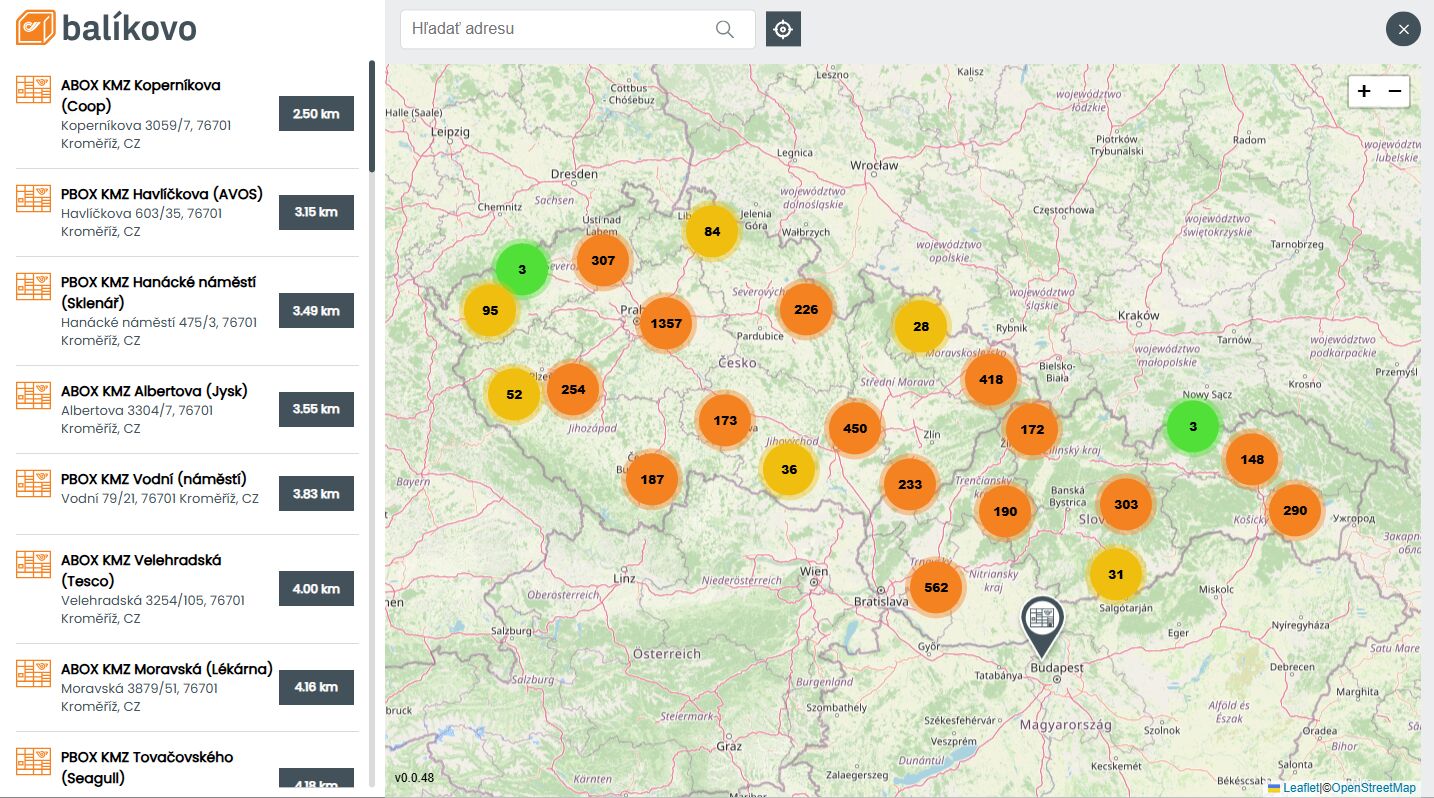1434x798 pixels.
Task: Zoom out with the minus button
Action: (1395, 91)
